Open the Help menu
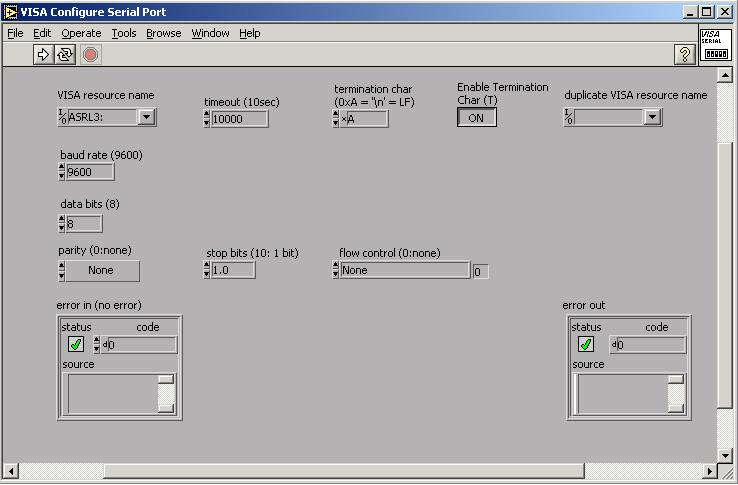The image size is (738, 485). [249, 33]
